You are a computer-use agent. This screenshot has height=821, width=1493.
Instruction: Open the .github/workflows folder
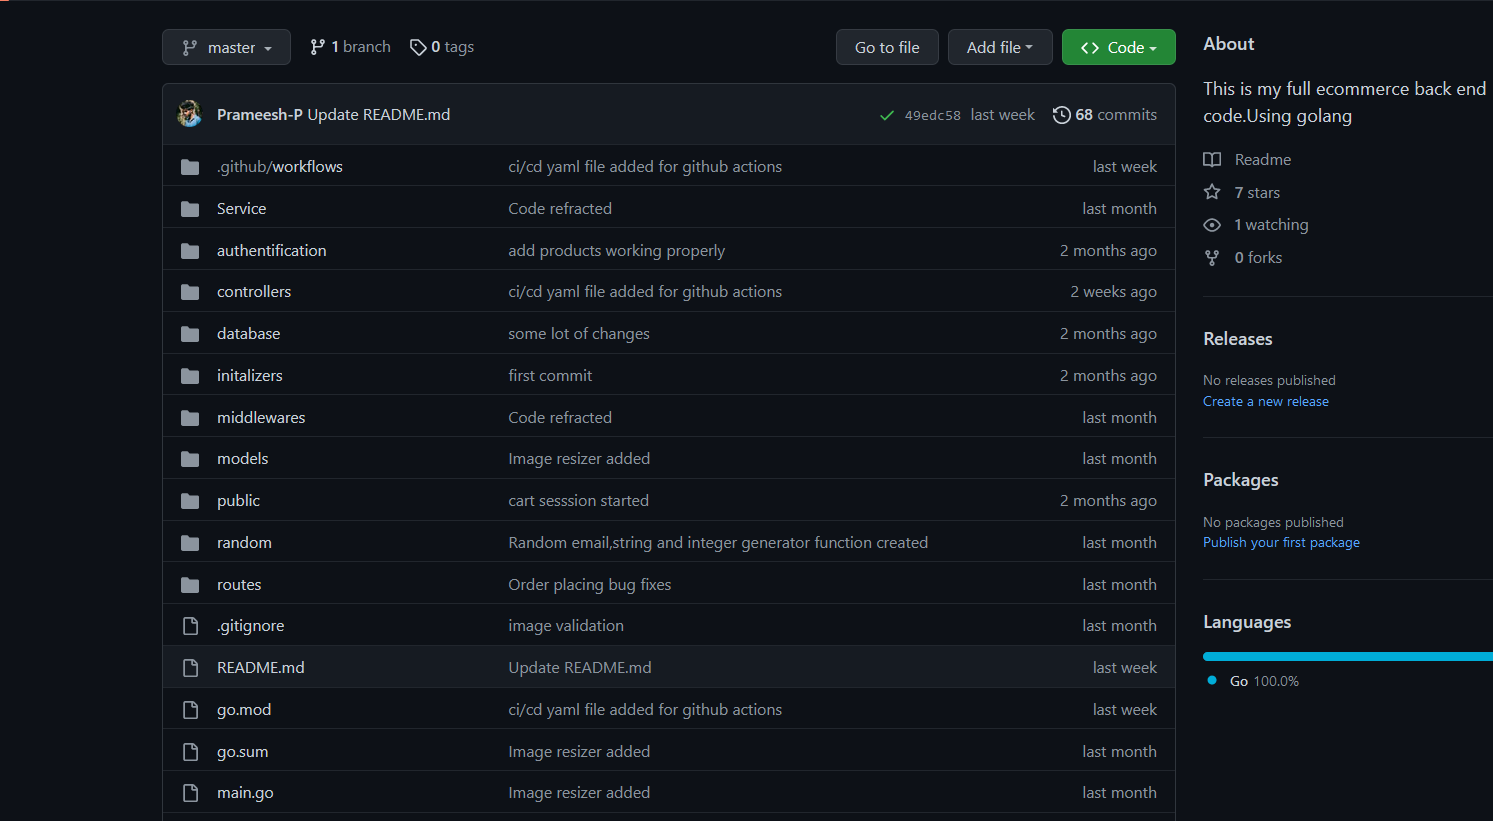tap(280, 167)
